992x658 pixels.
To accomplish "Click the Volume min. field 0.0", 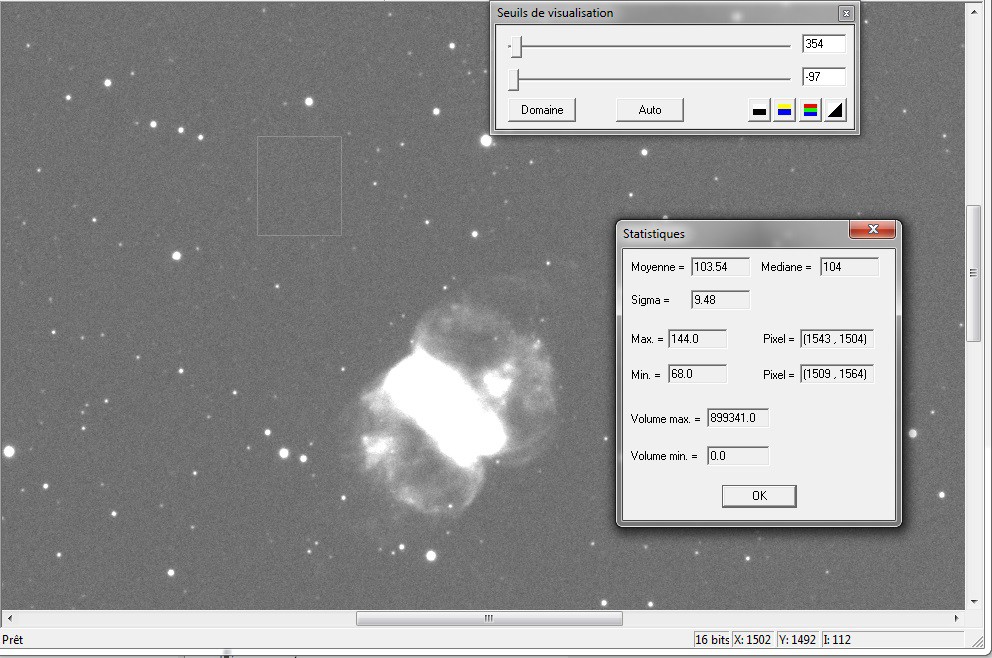I will (738, 456).
